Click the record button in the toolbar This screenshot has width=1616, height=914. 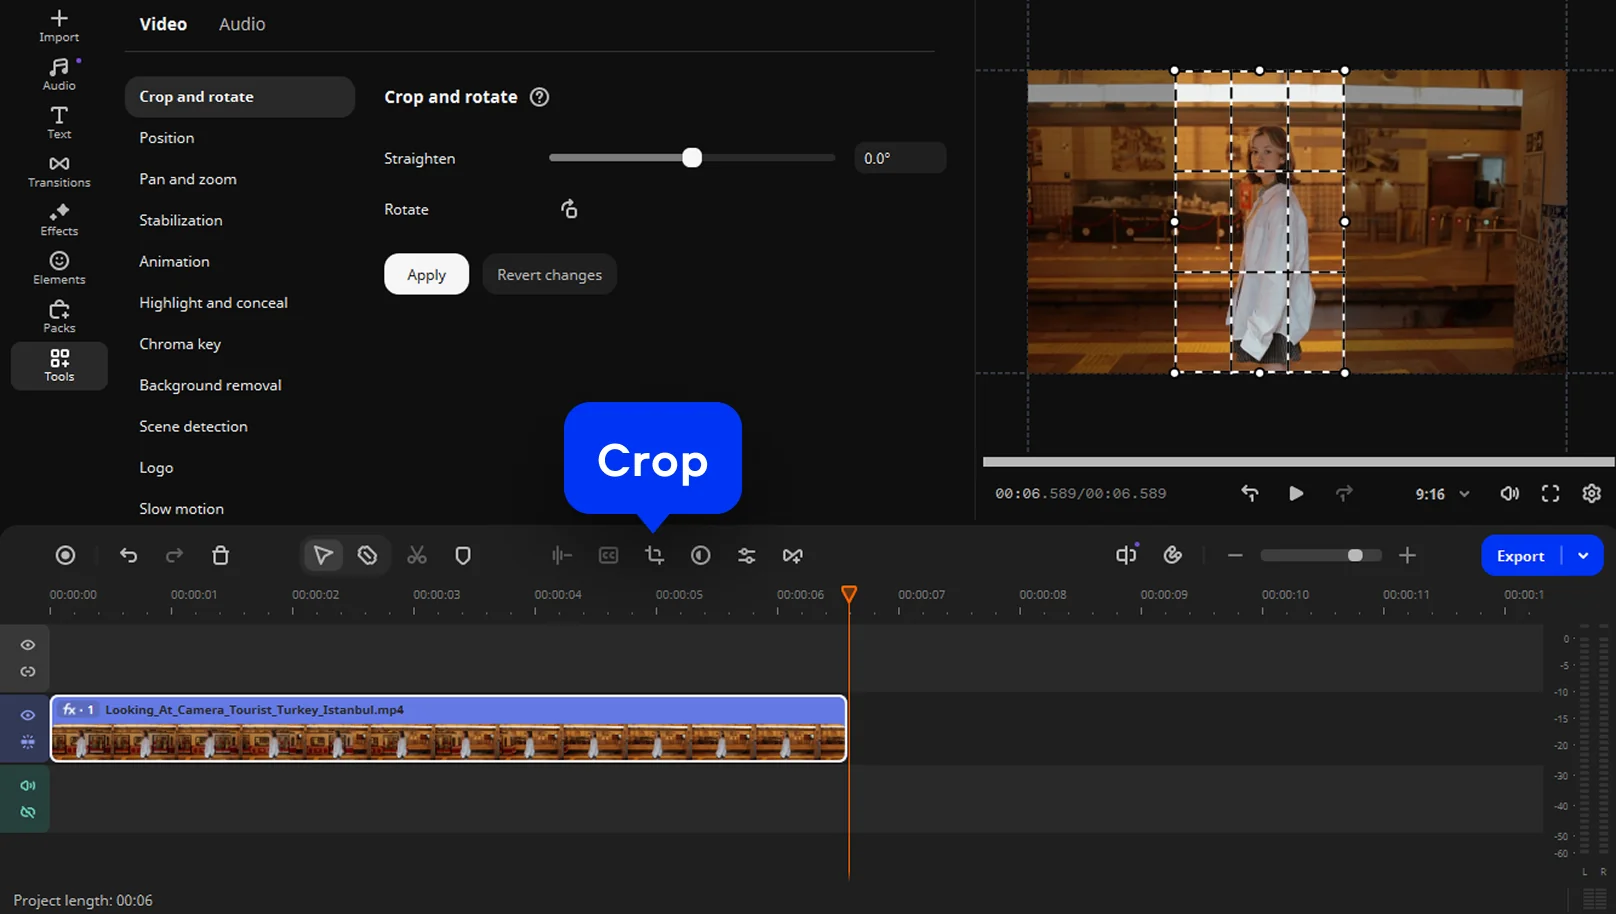coord(65,555)
